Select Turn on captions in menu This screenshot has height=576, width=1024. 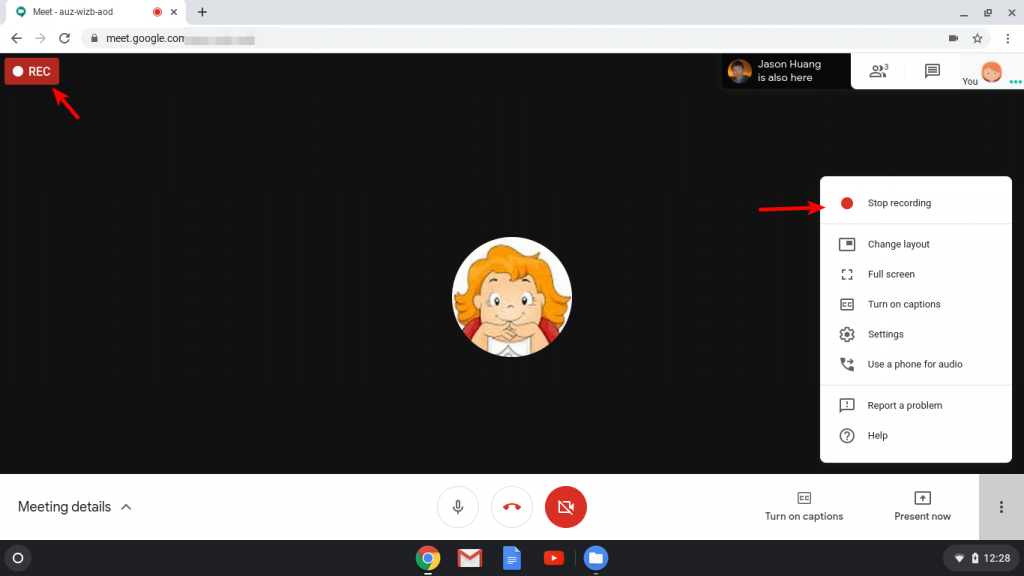(x=916, y=304)
